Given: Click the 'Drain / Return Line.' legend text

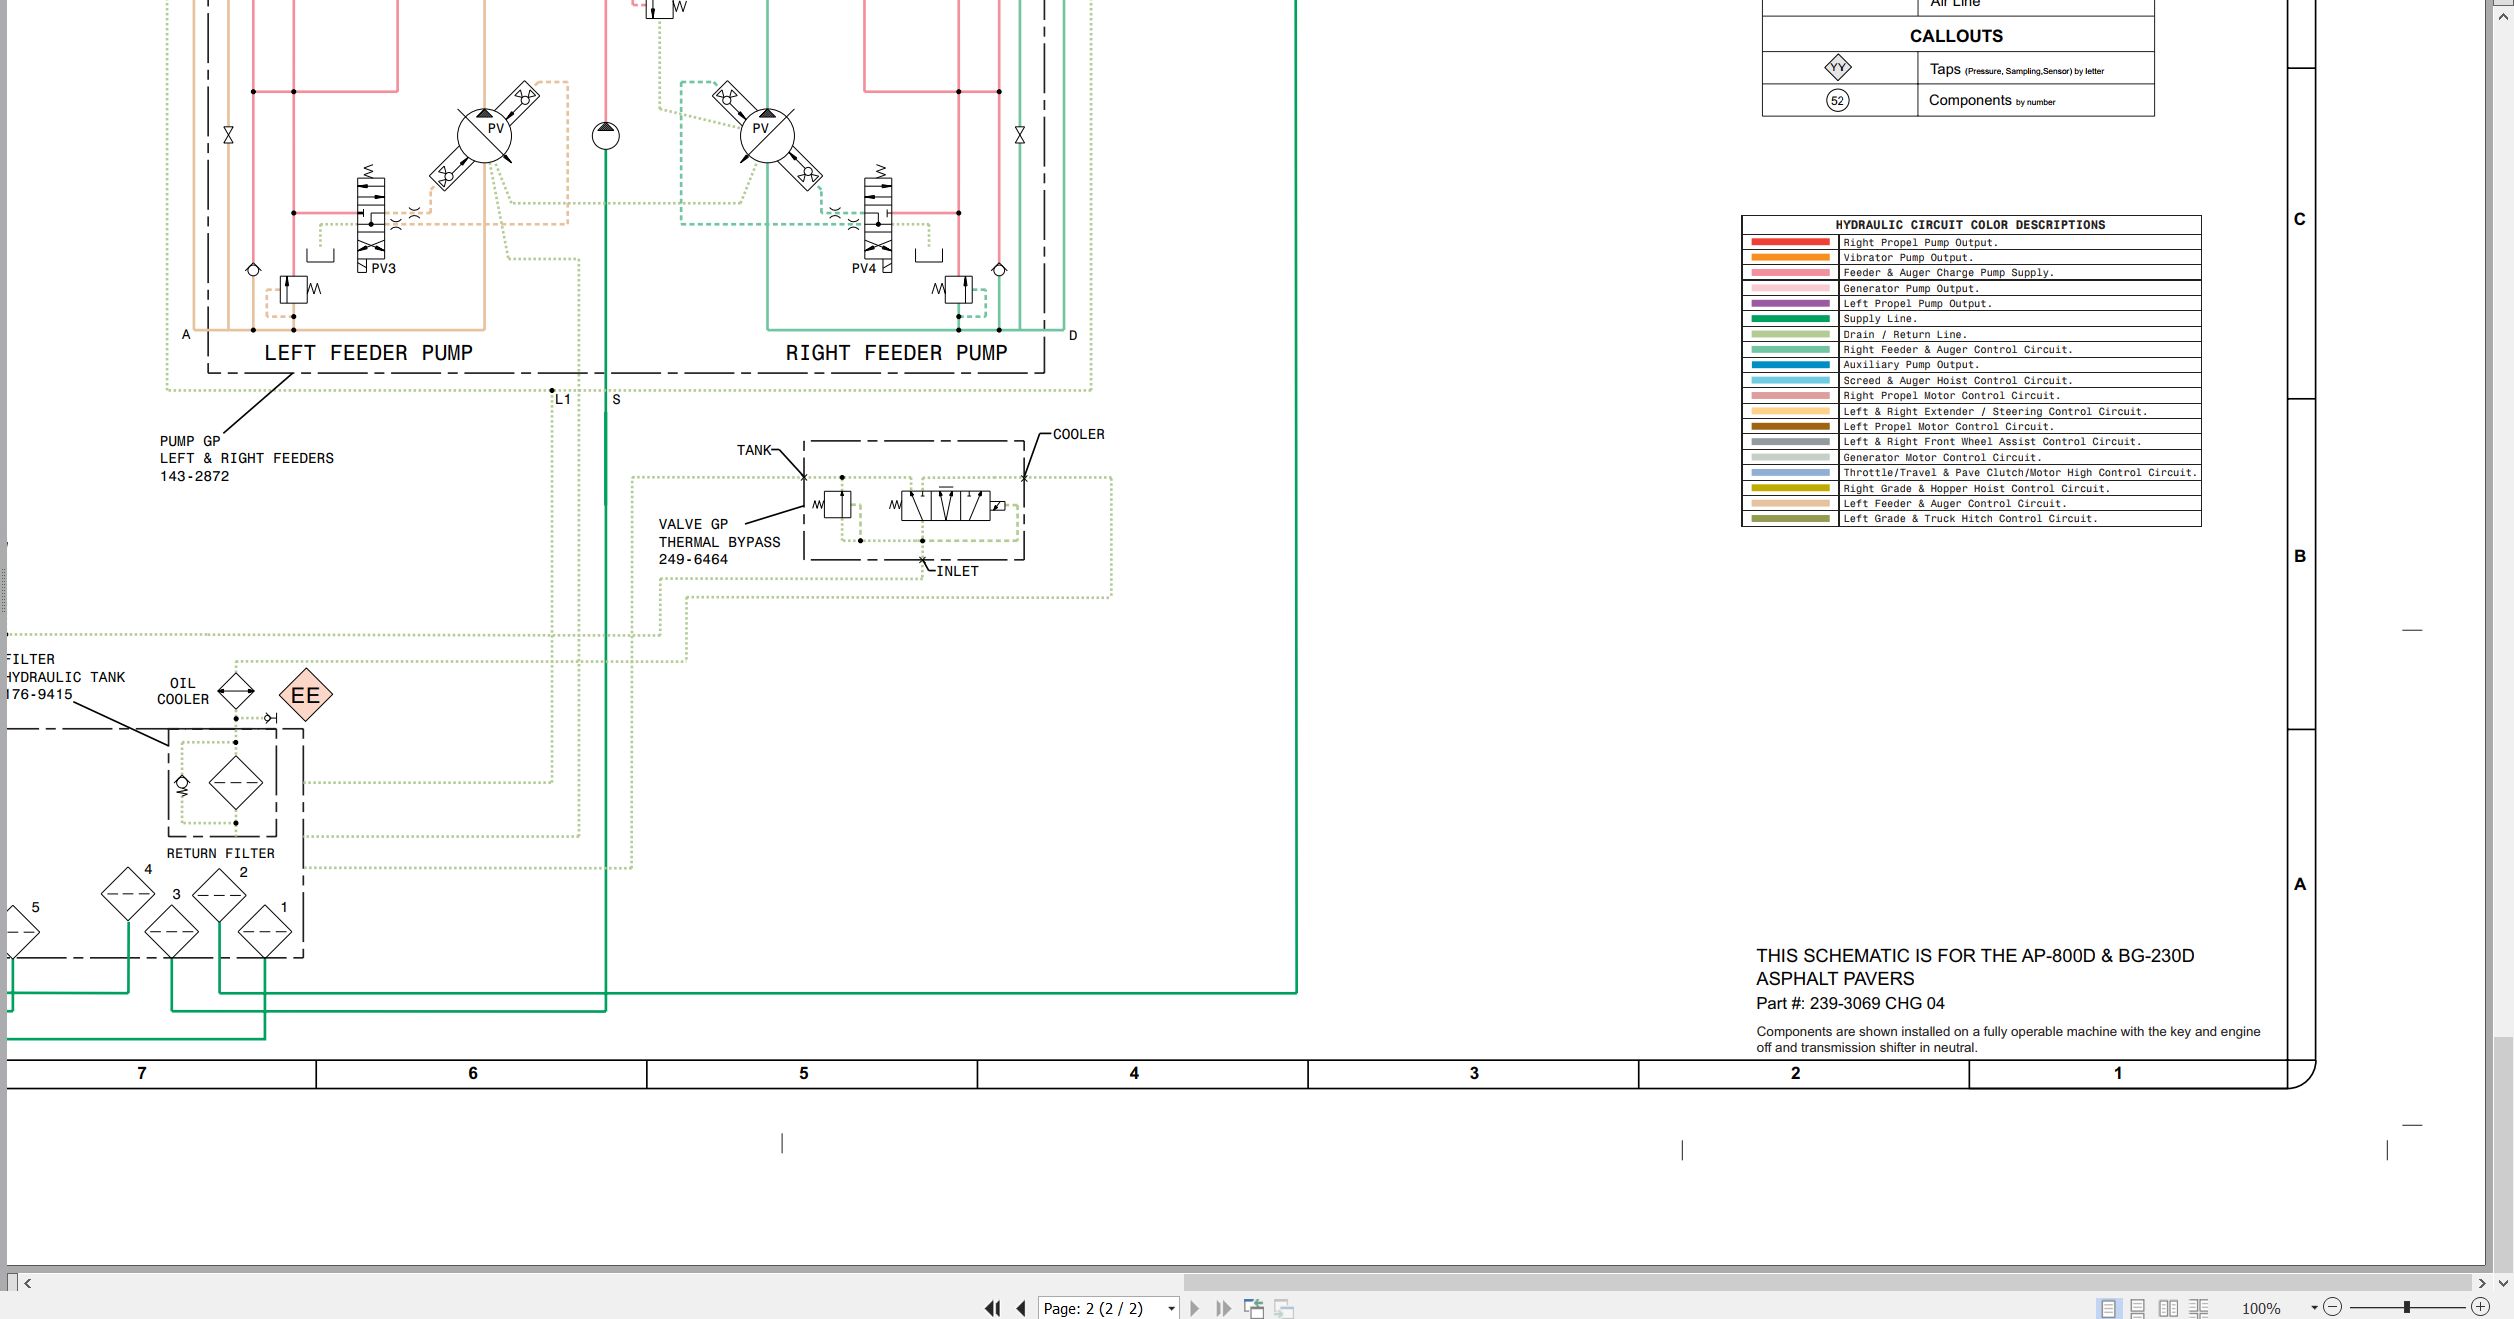Looking at the screenshot, I should [x=1905, y=335].
